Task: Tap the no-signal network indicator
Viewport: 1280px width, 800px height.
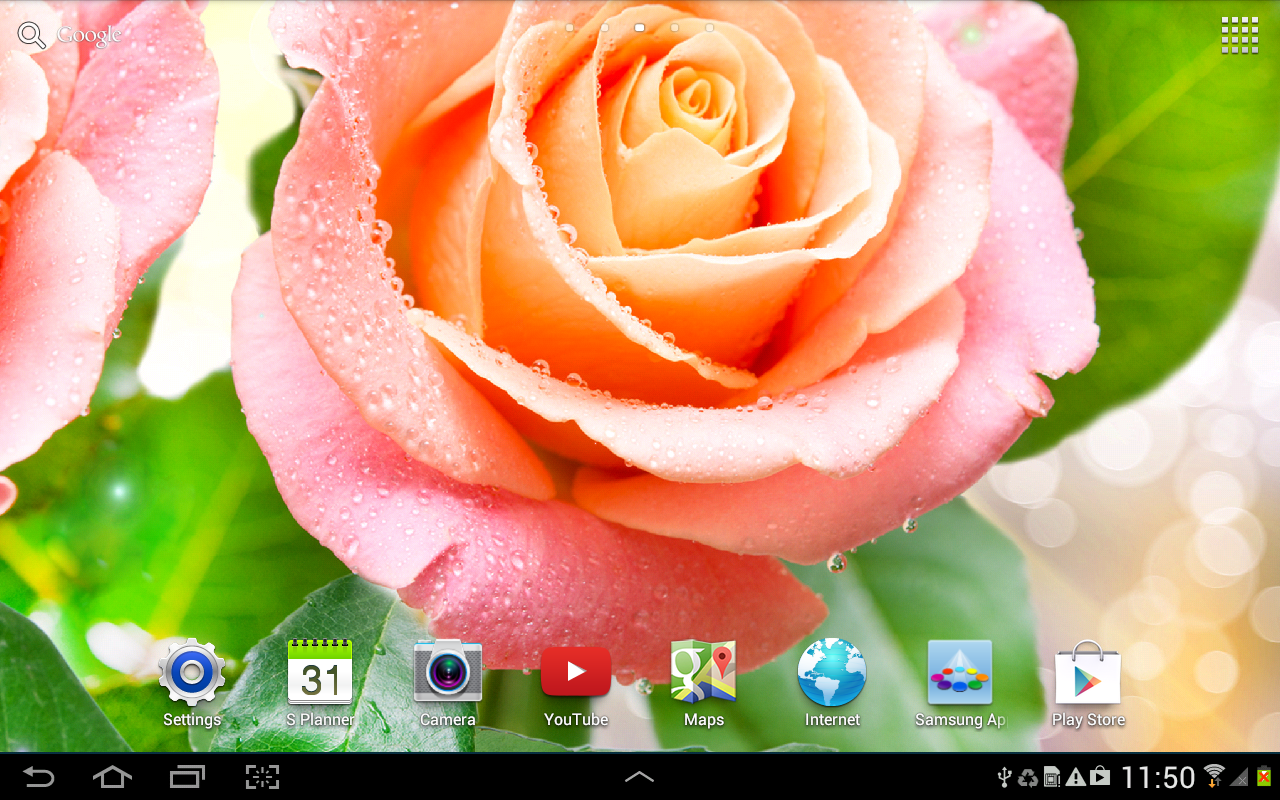Action: point(1240,777)
